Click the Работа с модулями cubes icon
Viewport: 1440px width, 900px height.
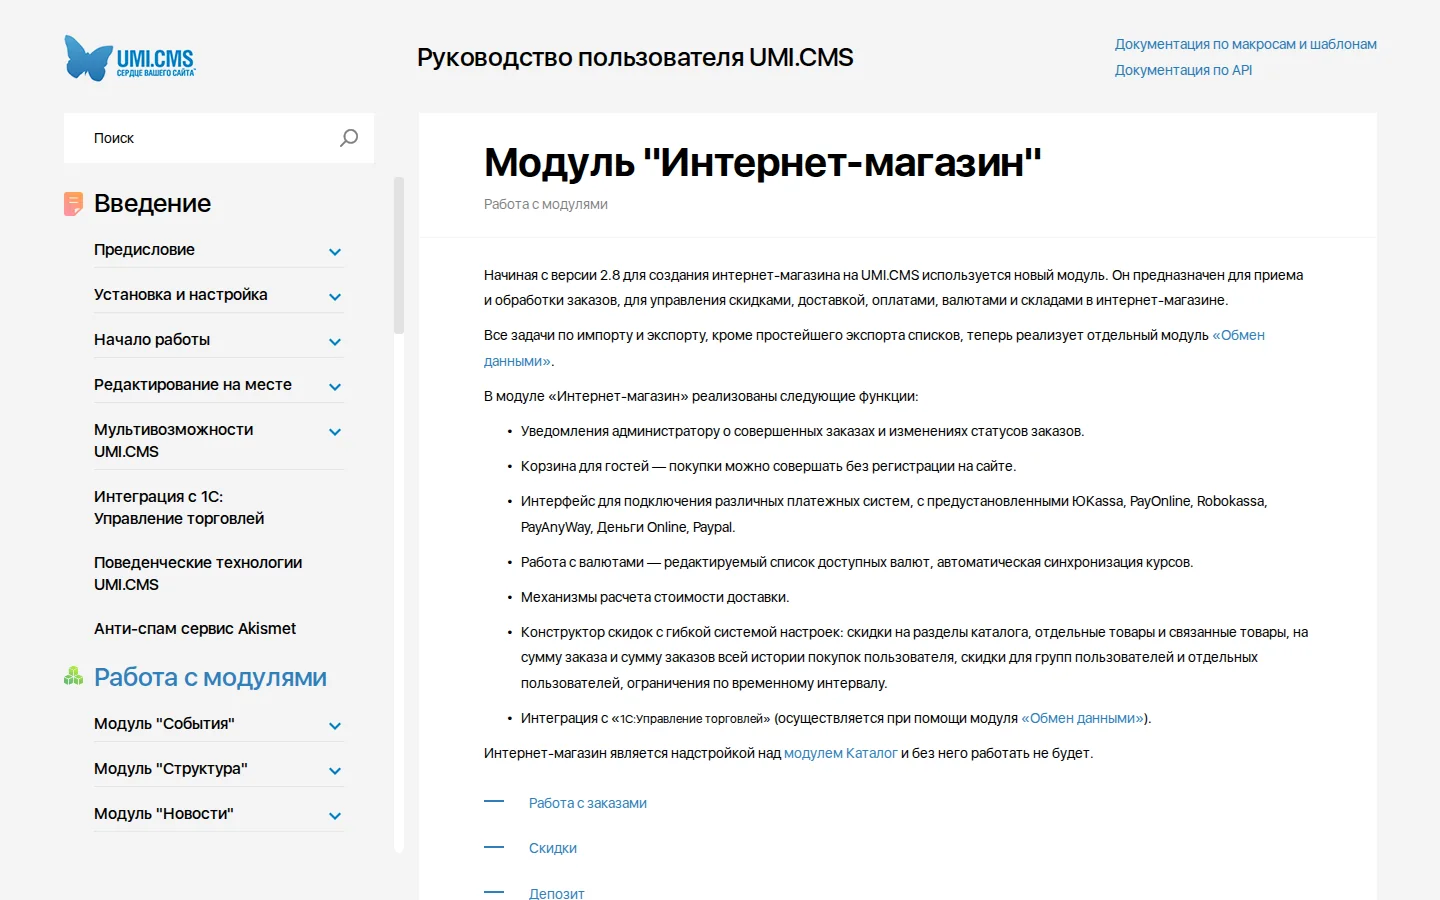(x=73, y=677)
